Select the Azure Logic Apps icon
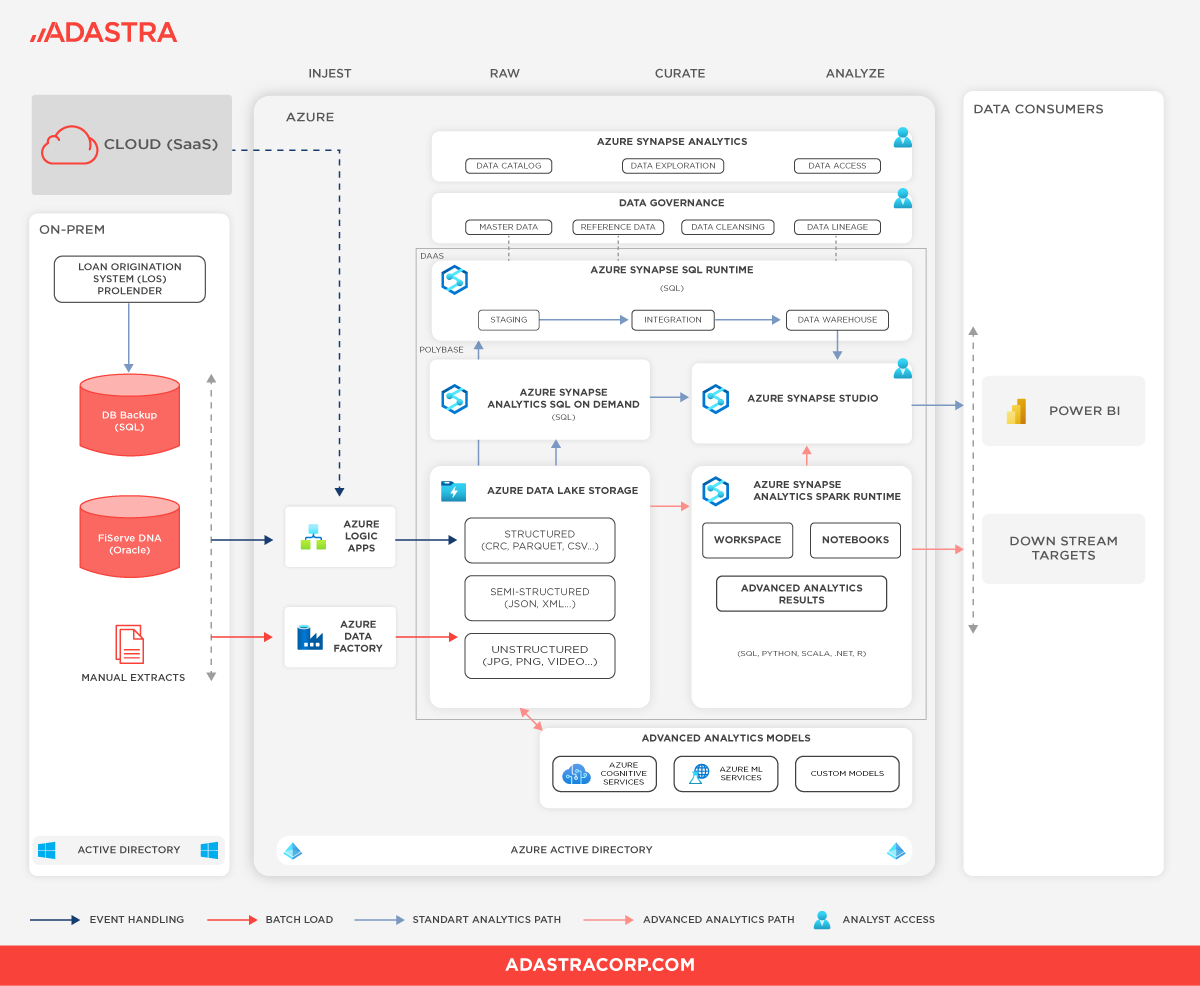 [x=312, y=537]
